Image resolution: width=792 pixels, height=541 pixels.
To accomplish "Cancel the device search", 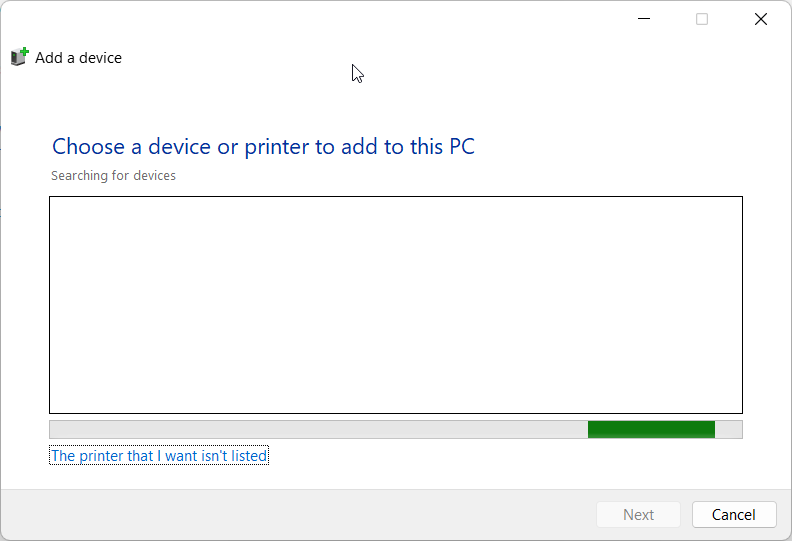I will click(734, 514).
